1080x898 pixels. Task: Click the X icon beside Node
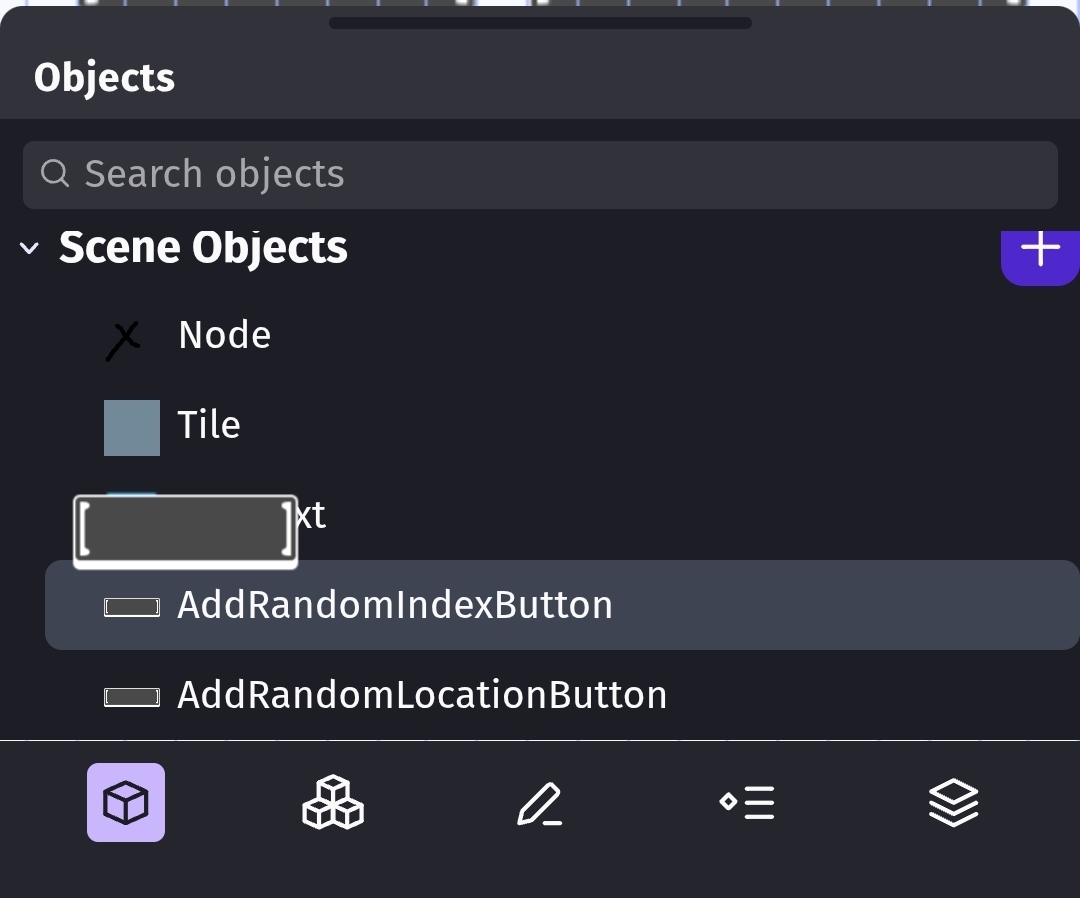click(x=123, y=340)
